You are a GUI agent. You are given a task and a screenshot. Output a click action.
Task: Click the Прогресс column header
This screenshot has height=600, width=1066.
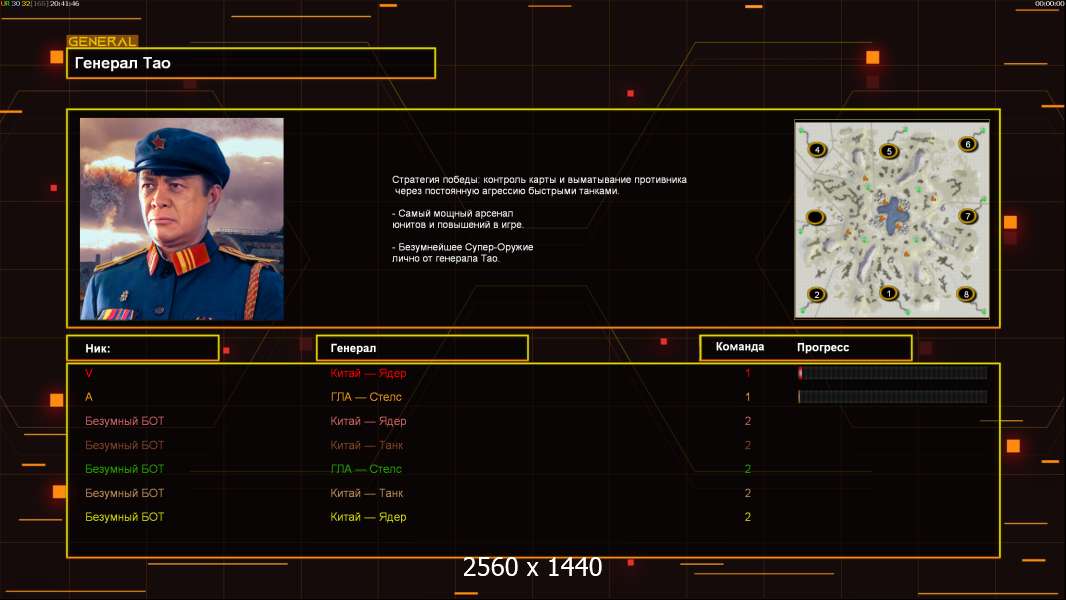pyautogui.click(x=823, y=347)
